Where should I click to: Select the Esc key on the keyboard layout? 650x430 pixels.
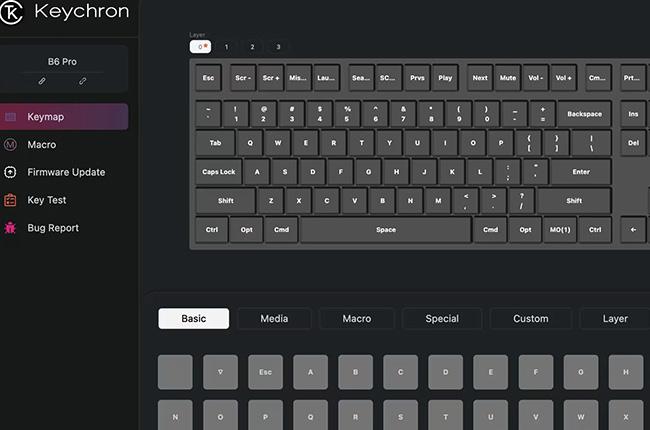point(208,78)
